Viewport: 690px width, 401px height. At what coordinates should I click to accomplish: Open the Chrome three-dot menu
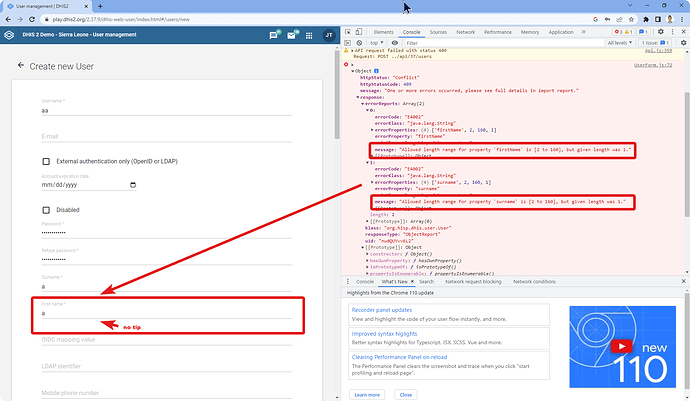click(x=682, y=19)
